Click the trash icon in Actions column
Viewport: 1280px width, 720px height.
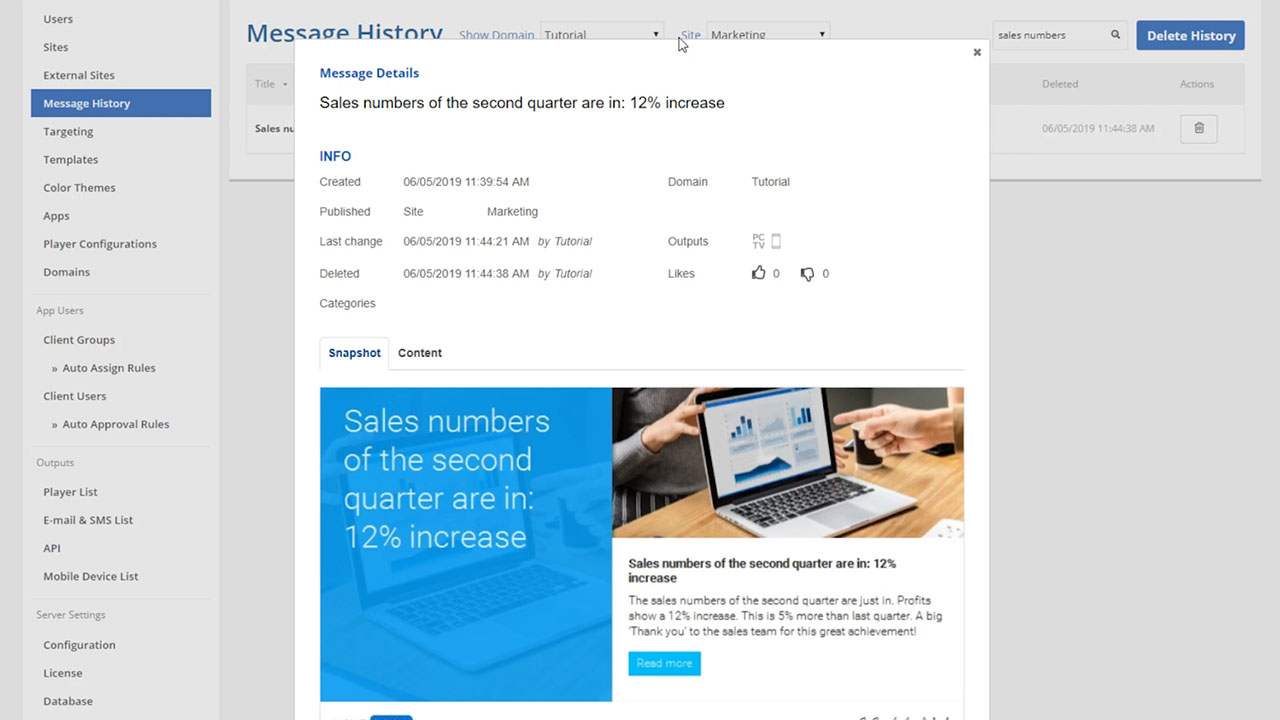(x=1198, y=128)
